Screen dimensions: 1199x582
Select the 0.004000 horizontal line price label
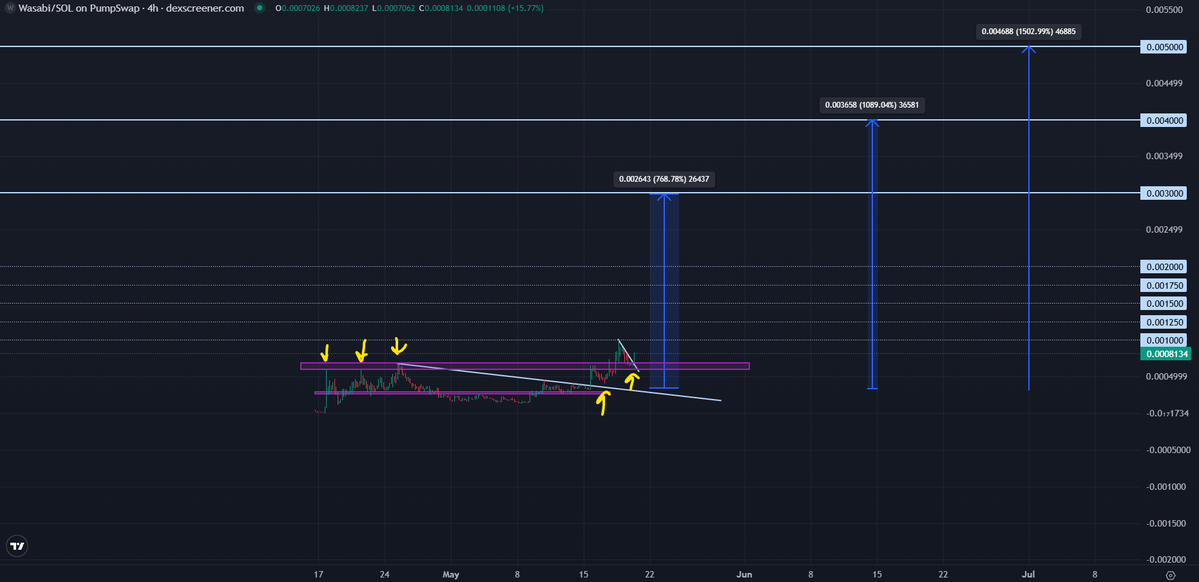pyautogui.click(x=1164, y=120)
